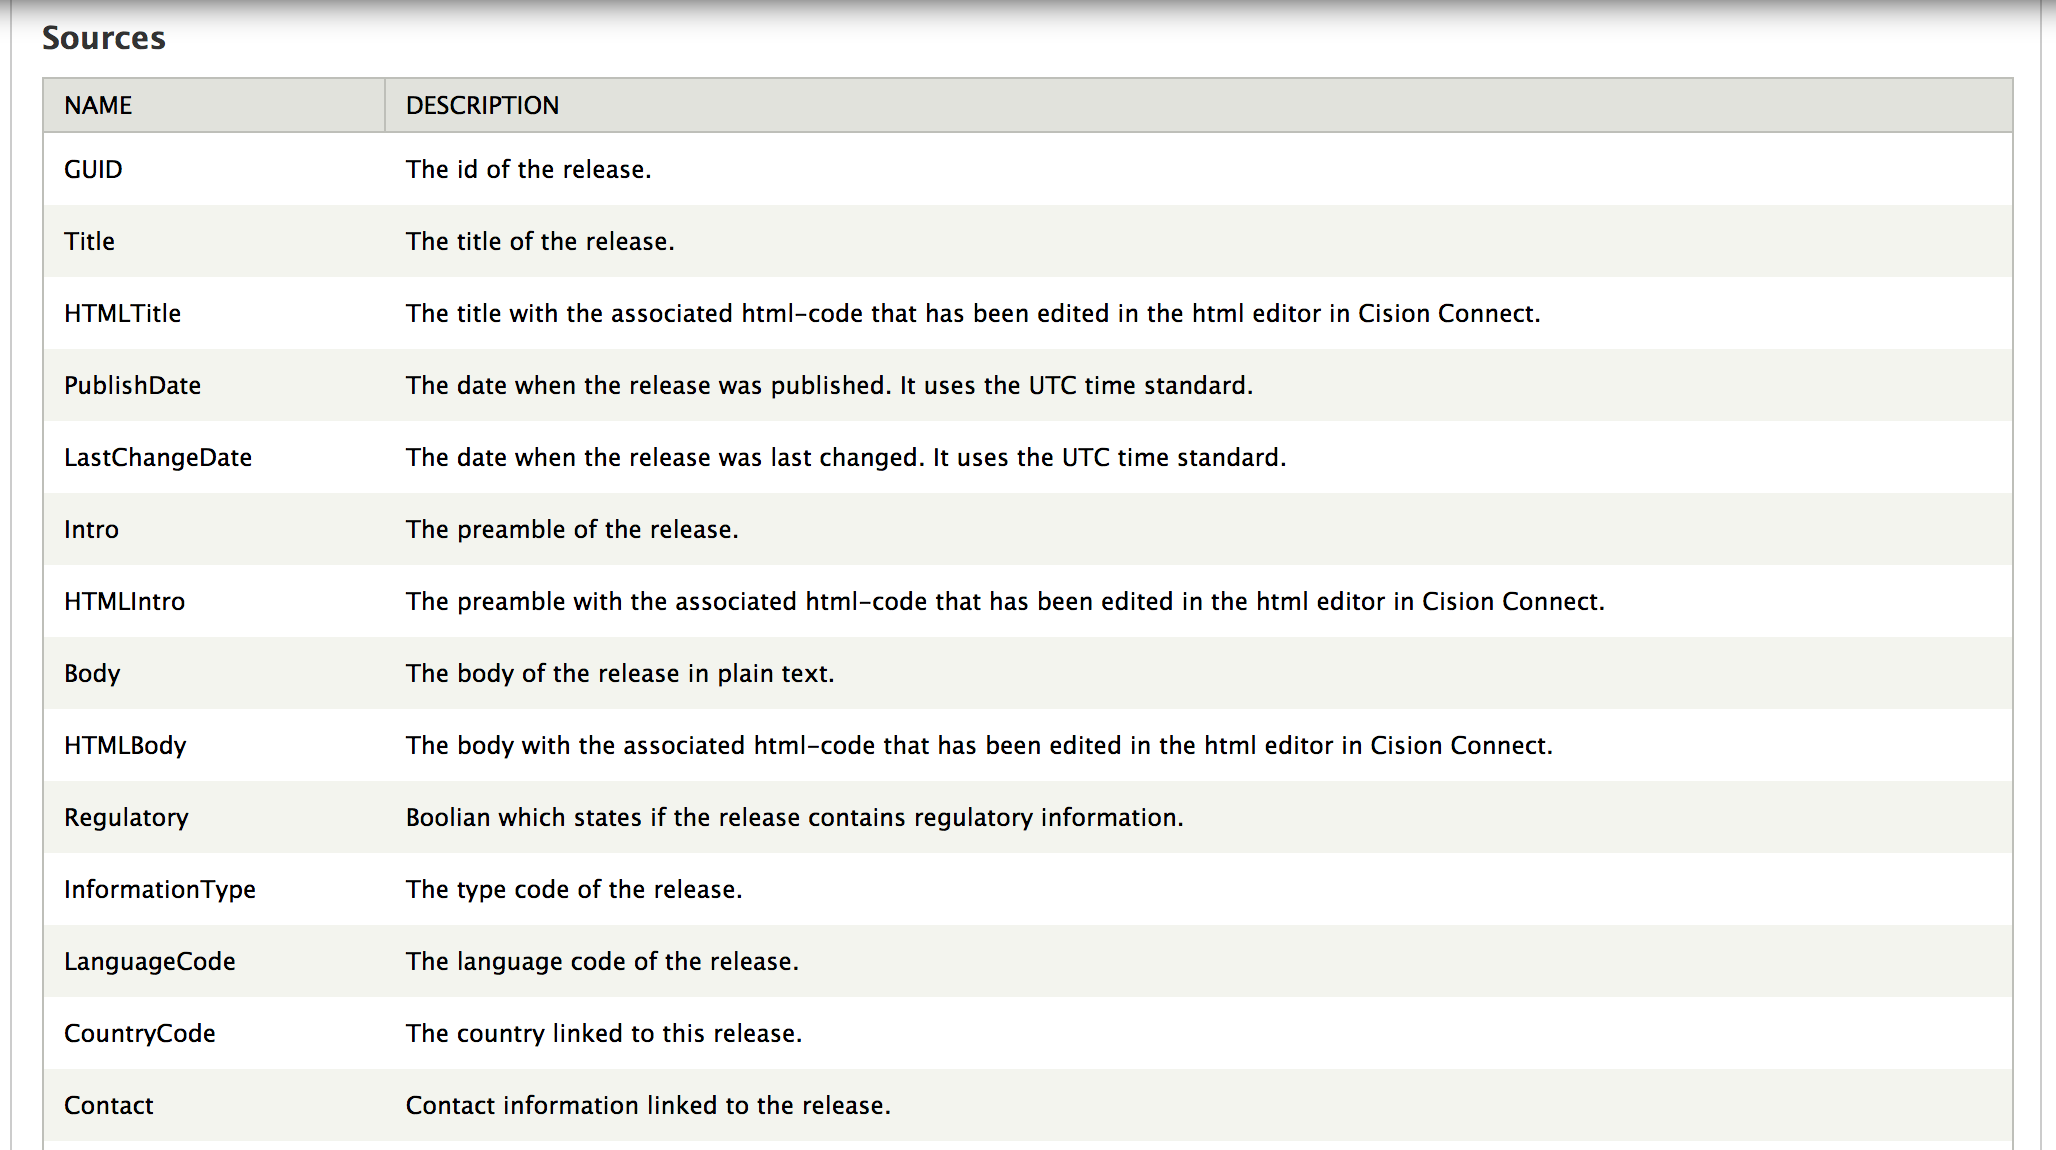Click the Boolian regulatory information description
This screenshot has height=1150, width=2056.
(x=794, y=817)
